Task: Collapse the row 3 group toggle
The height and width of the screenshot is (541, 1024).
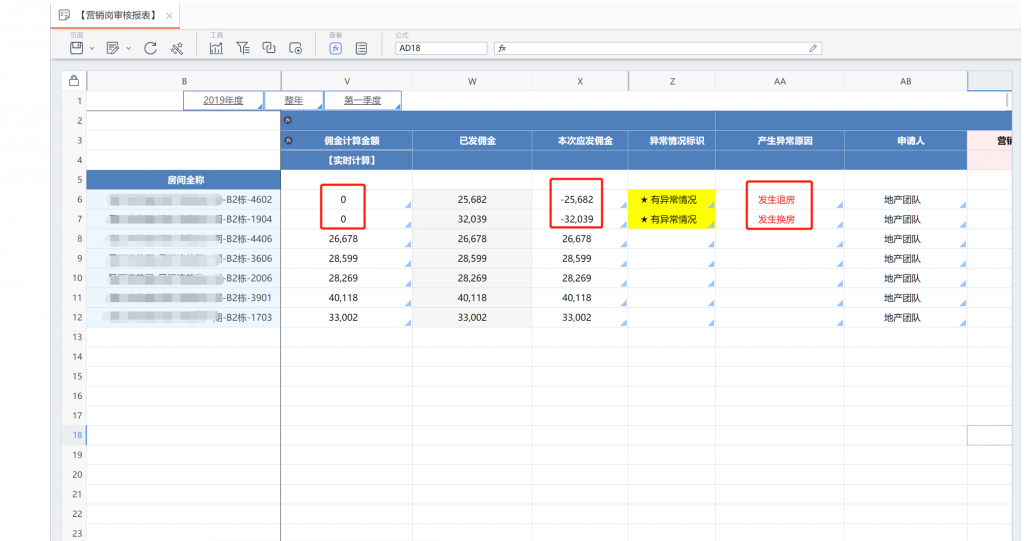Action: click(x=288, y=140)
